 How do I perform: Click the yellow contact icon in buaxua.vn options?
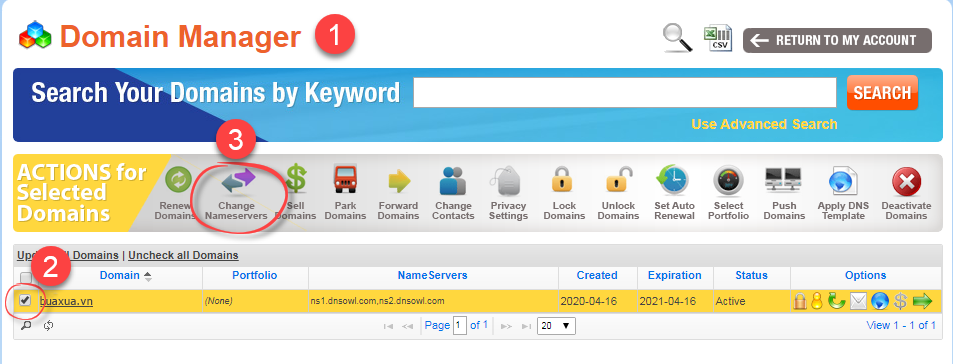[x=817, y=301]
